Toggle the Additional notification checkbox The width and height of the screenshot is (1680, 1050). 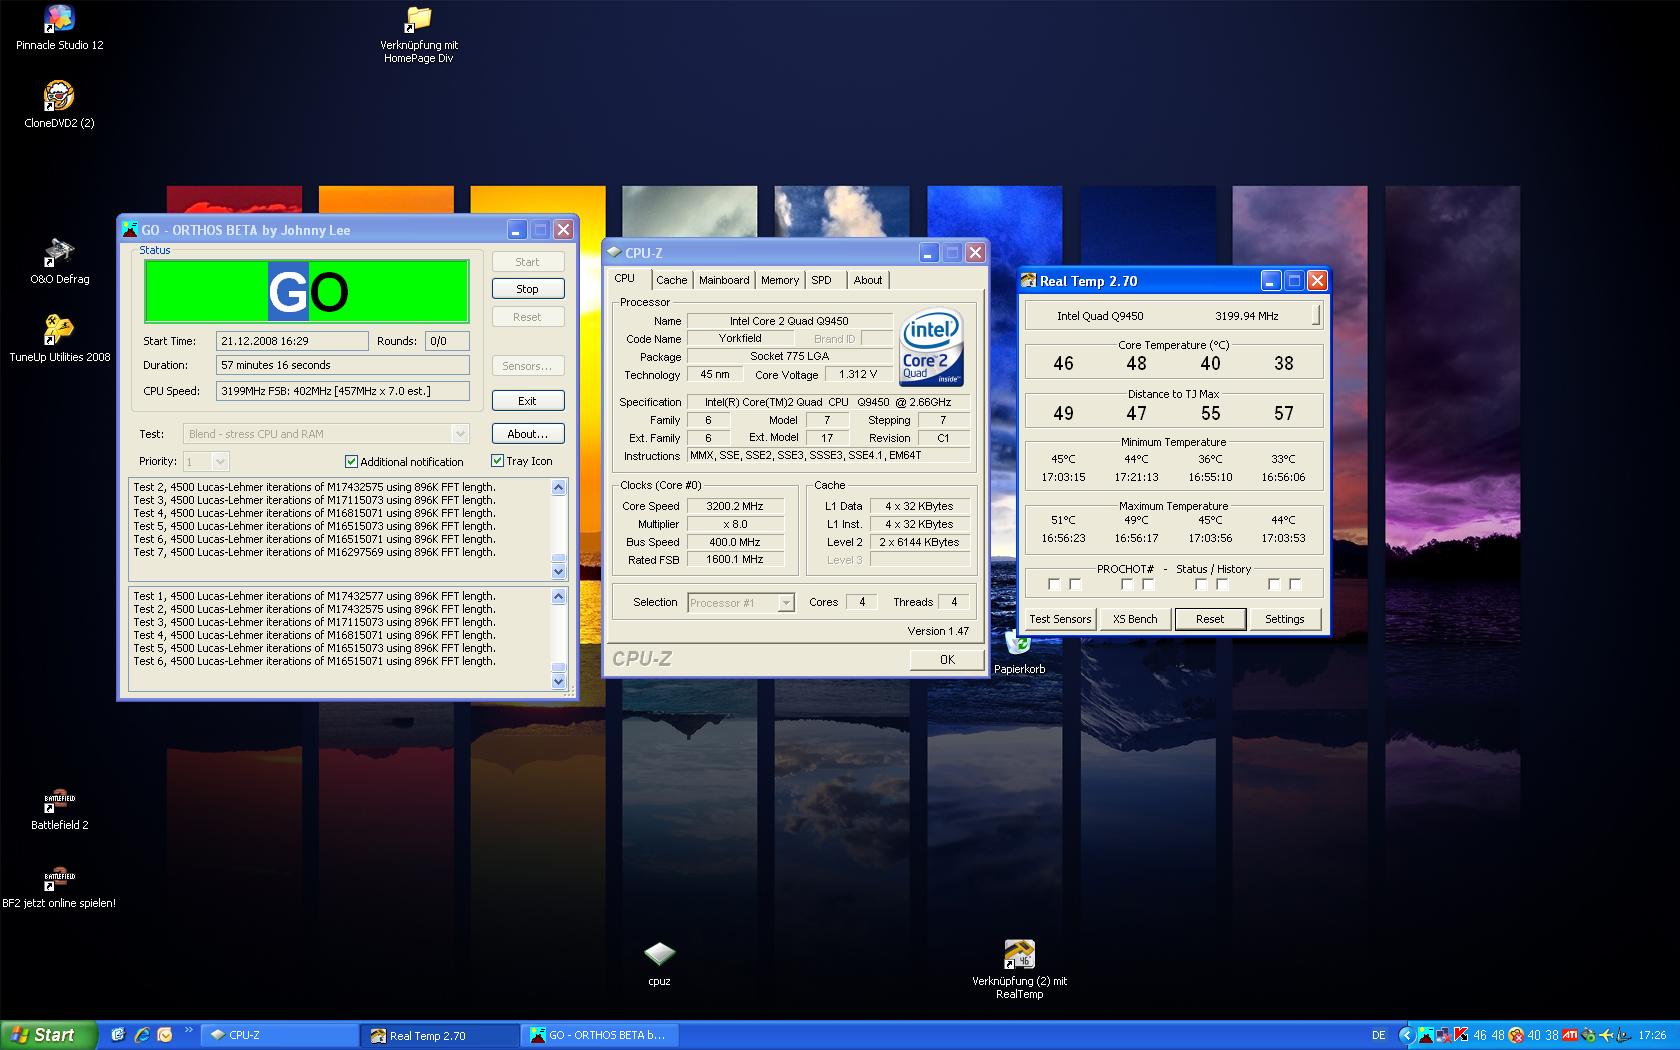[351, 461]
